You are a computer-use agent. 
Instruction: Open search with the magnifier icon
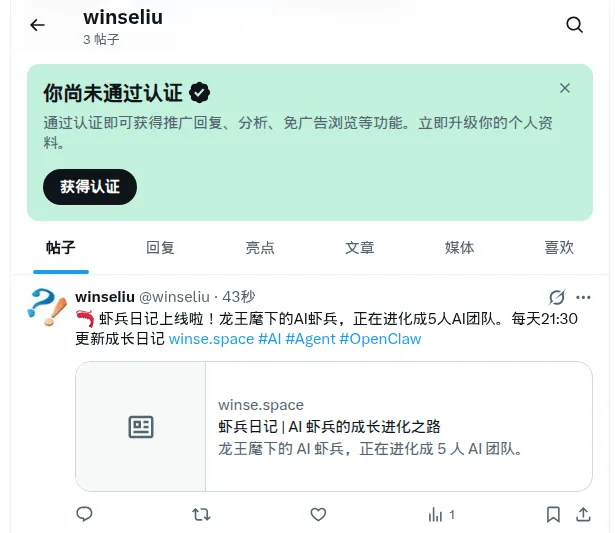point(574,25)
